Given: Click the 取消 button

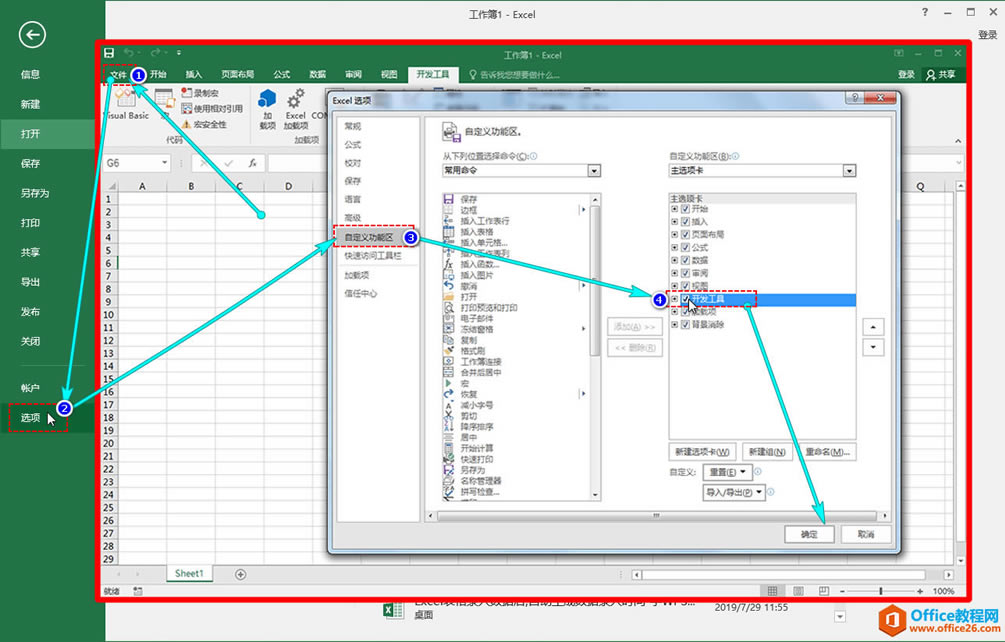Looking at the screenshot, I should pos(866,534).
